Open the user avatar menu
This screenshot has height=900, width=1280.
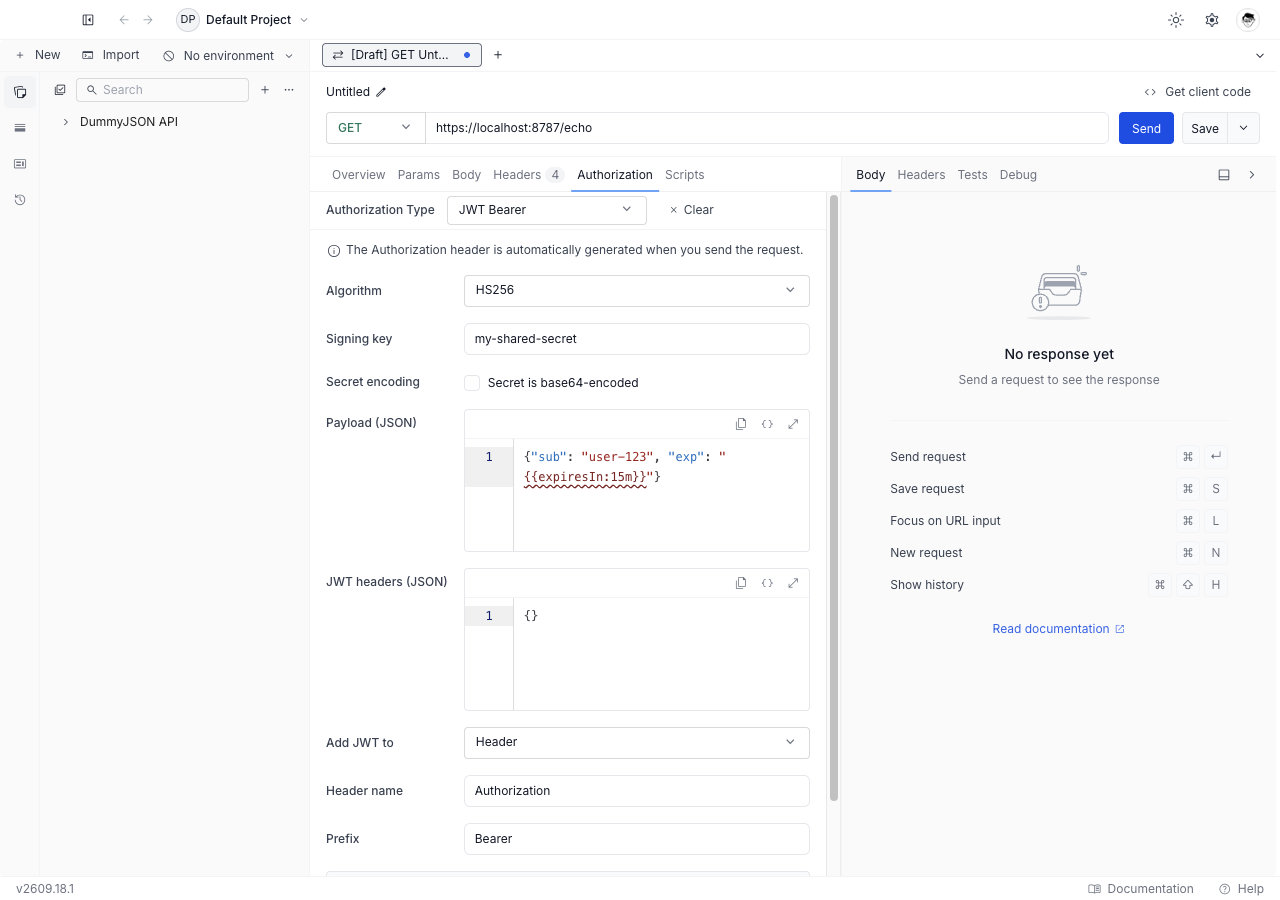point(1248,20)
